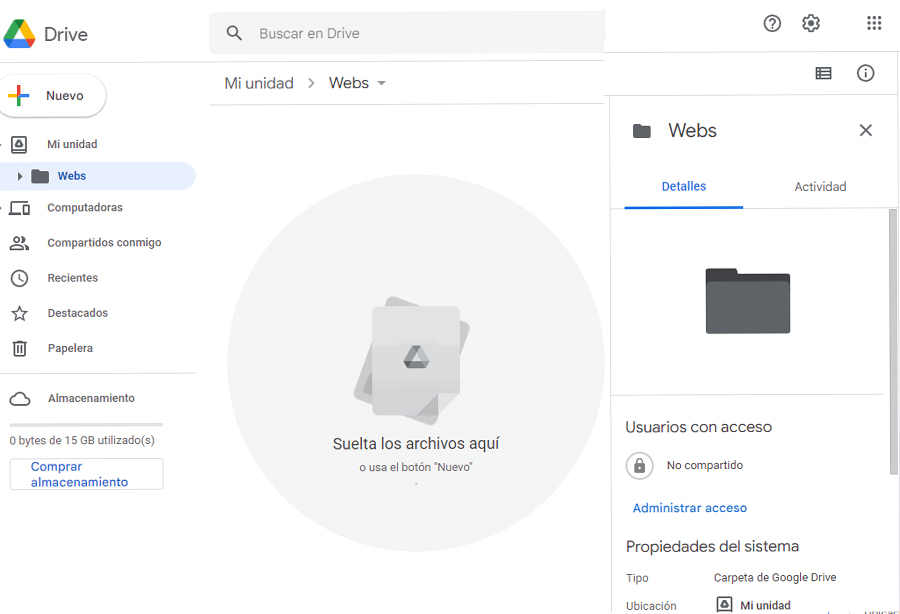Image resolution: width=900 pixels, height=614 pixels.
Task: Expand the Webs folder tree arrow
Action: click(20, 176)
